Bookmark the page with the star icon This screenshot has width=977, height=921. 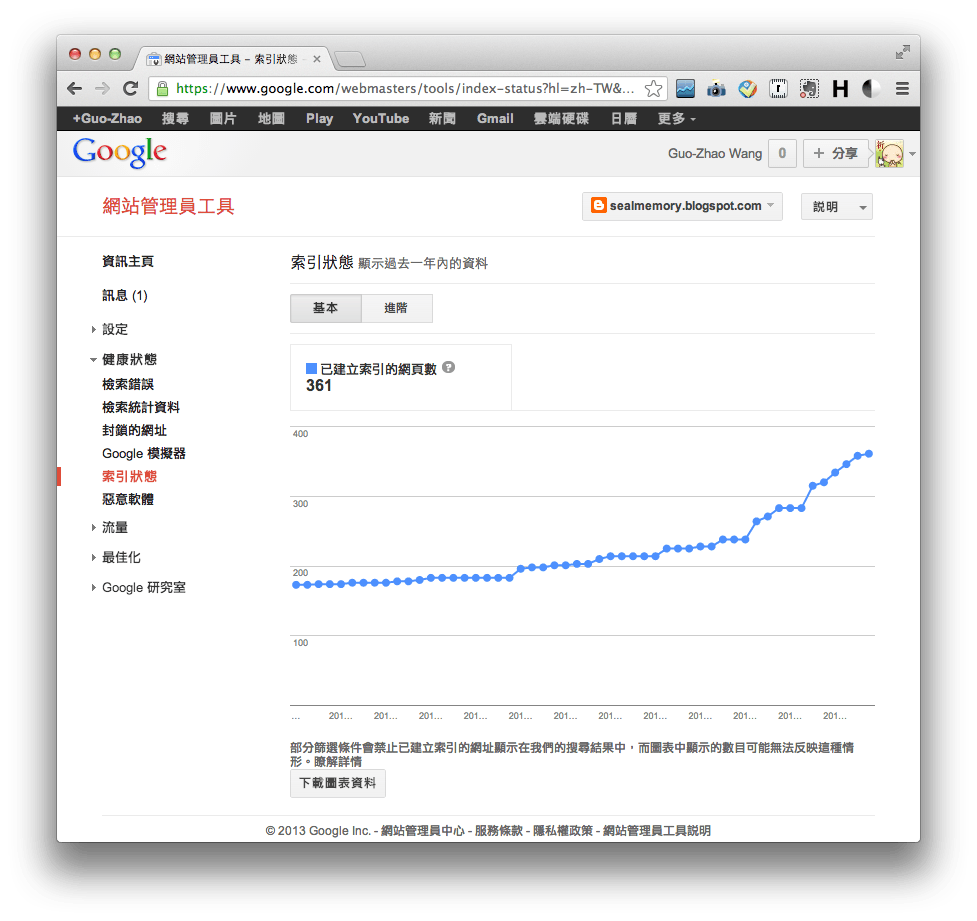tap(653, 88)
